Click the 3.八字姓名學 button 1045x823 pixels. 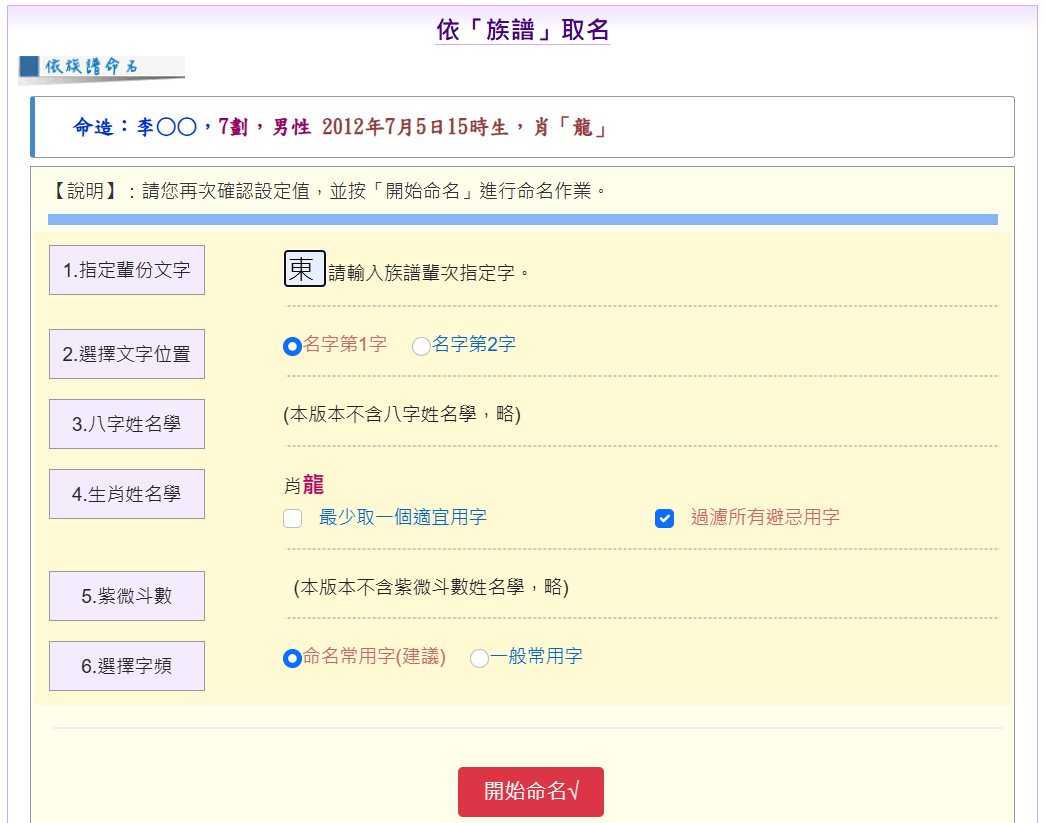tap(127, 424)
